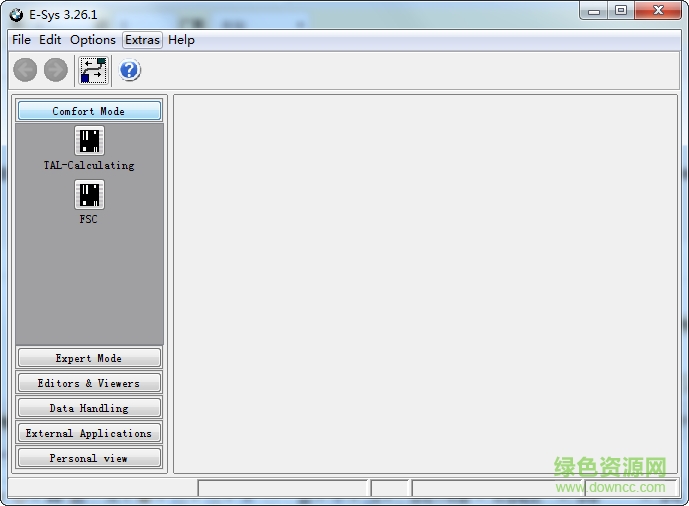Viewport: 689px width, 506px height.
Task: Open the Extras menu
Action: click(142, 40)
